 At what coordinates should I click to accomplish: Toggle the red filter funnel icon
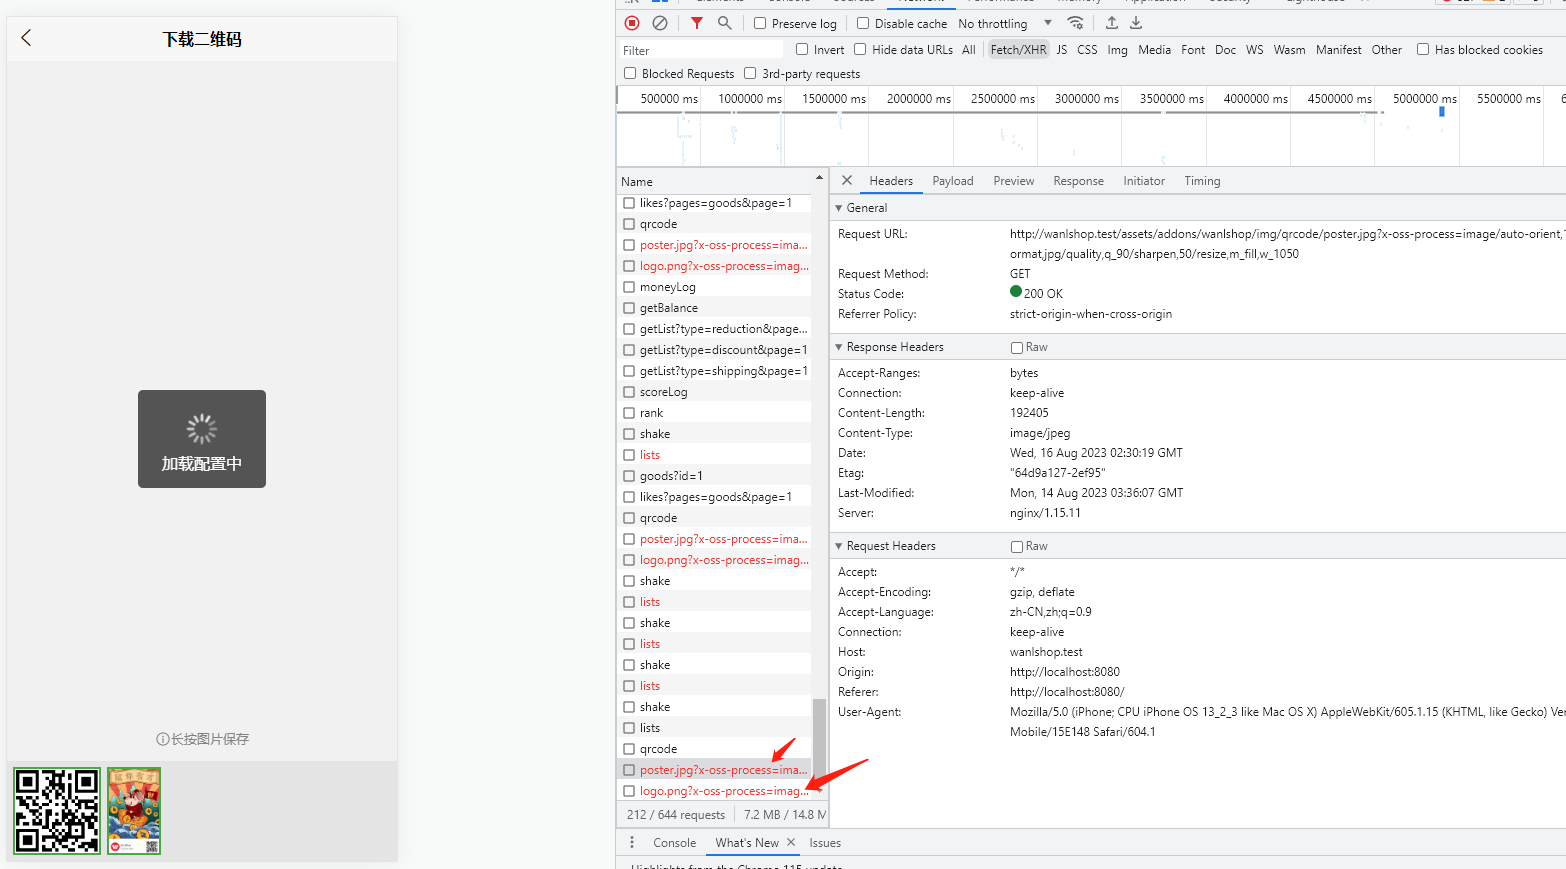[x=697, y=23]
